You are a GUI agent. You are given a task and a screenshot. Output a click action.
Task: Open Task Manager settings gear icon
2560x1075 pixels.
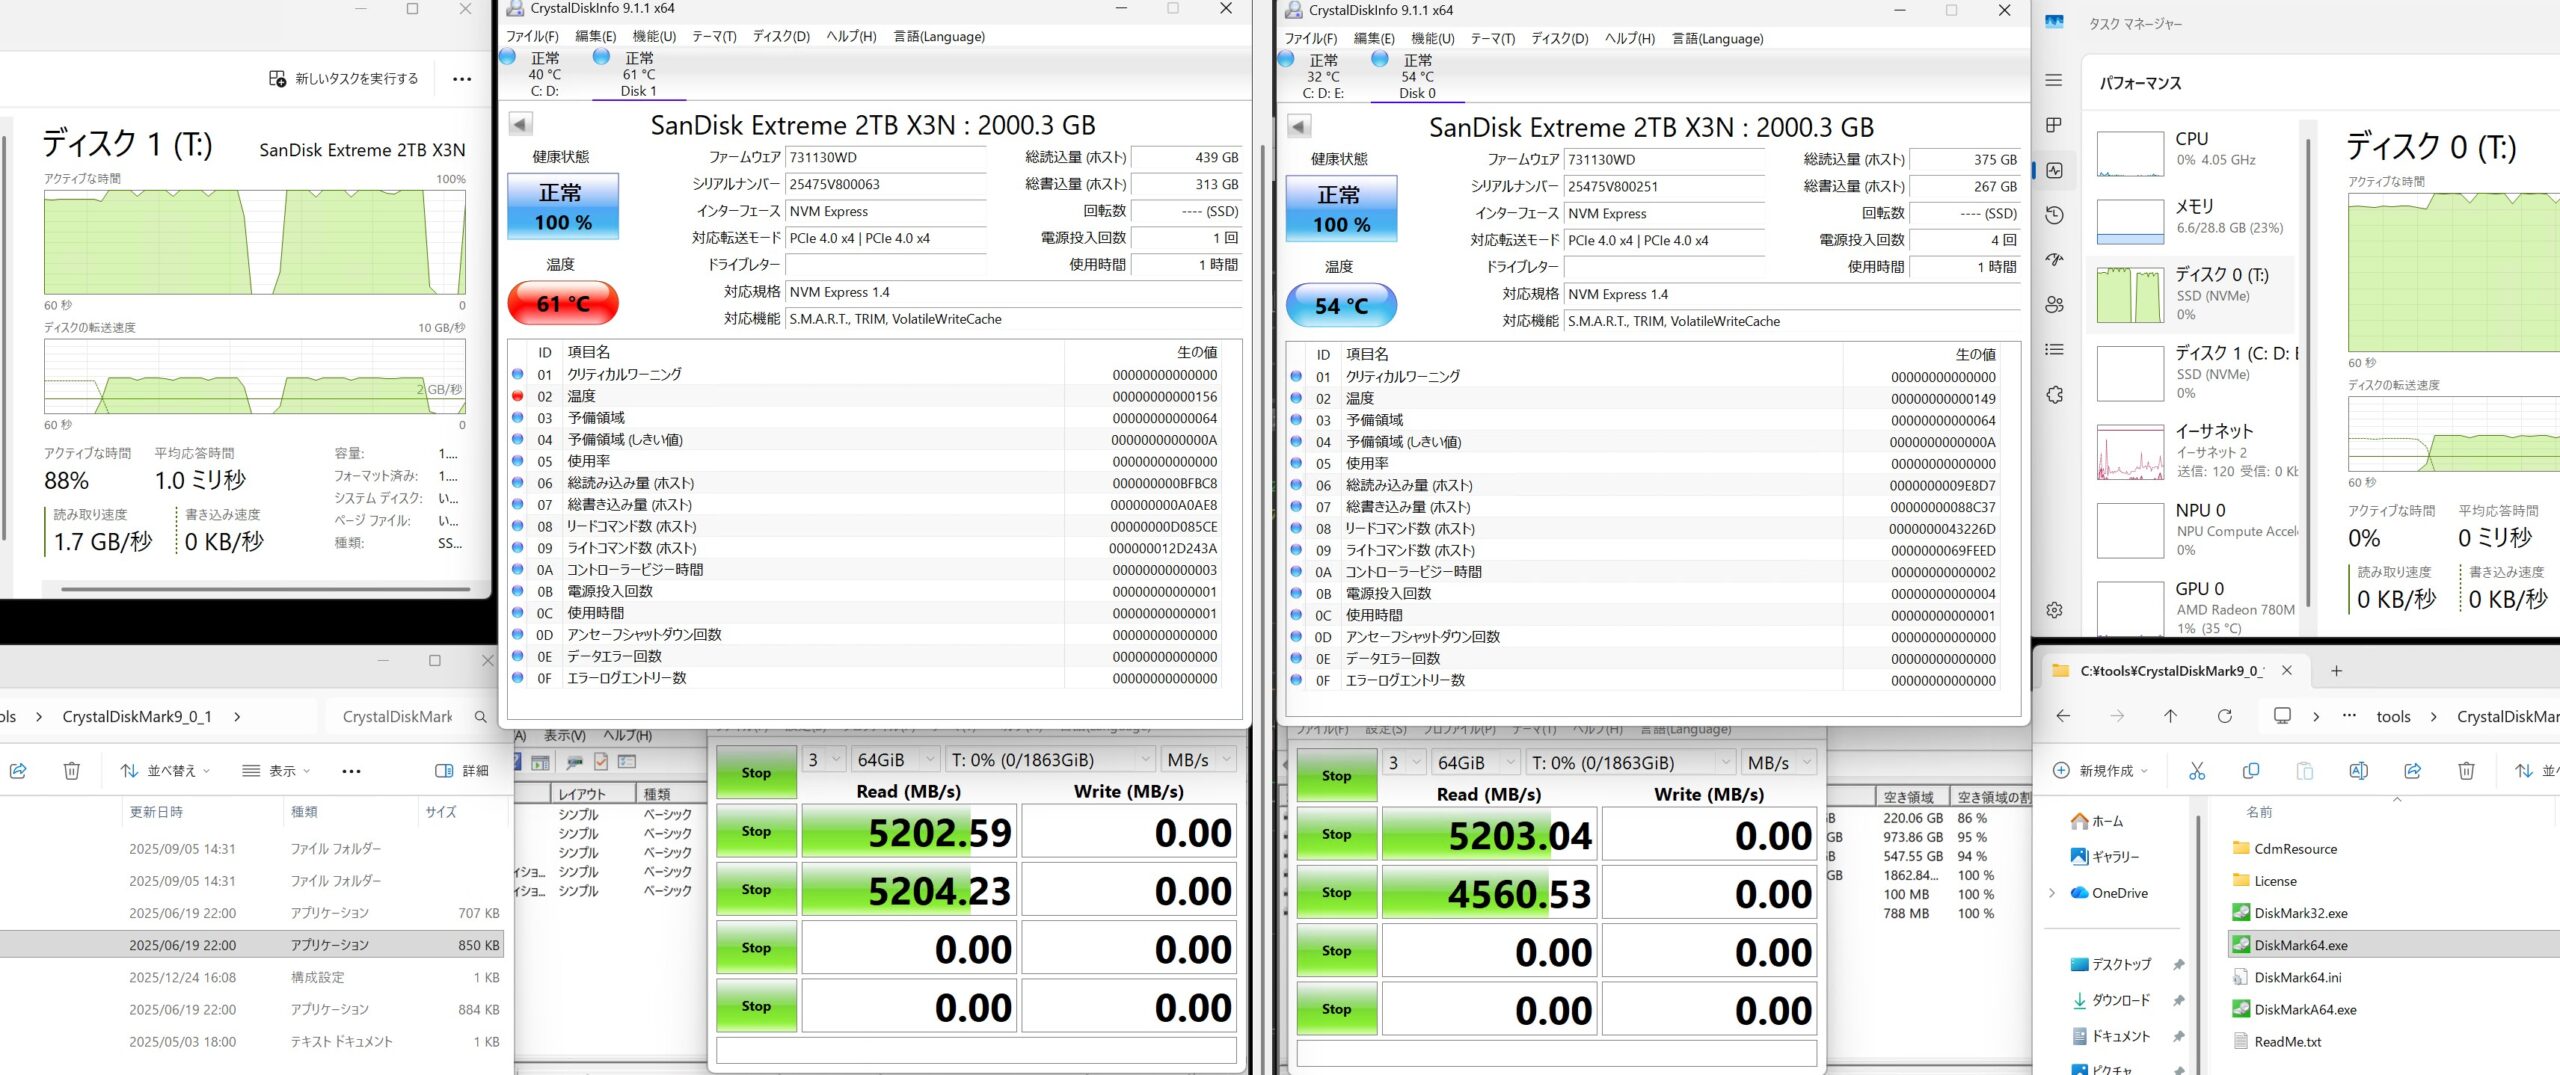(2054, 610)
